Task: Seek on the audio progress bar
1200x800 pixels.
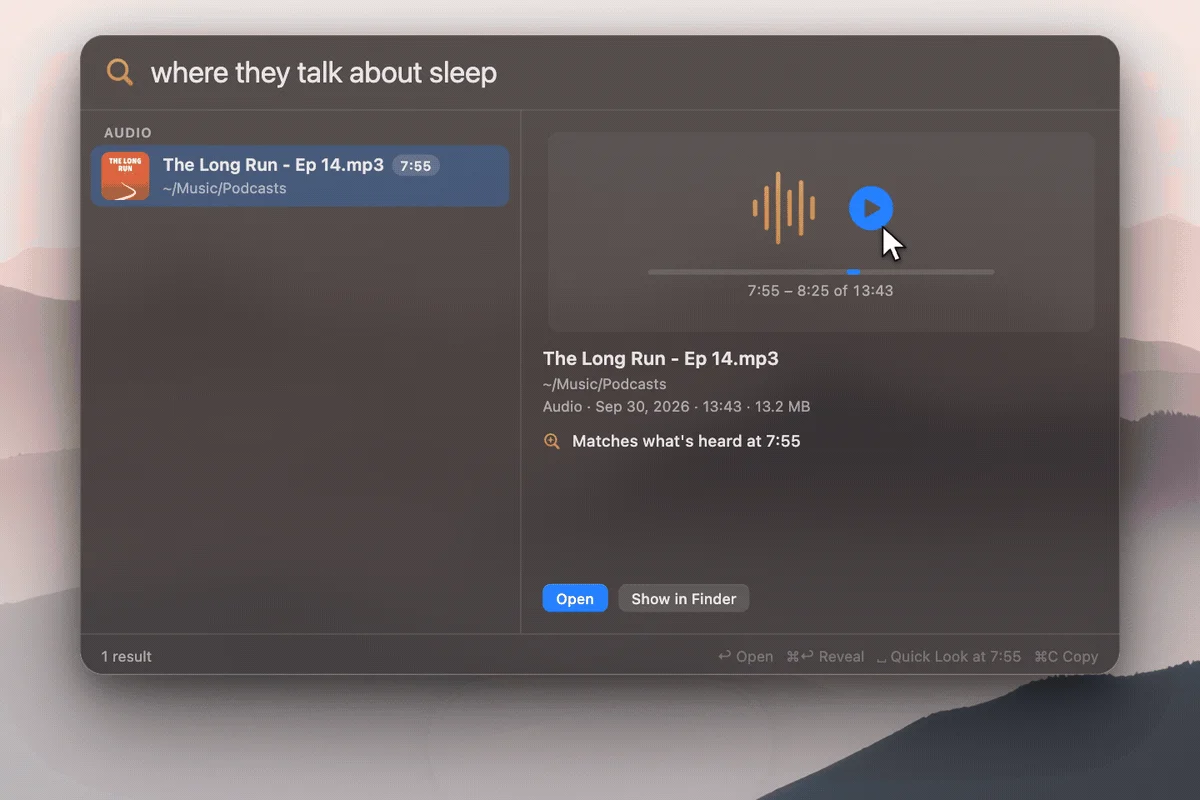Action: 821,271
